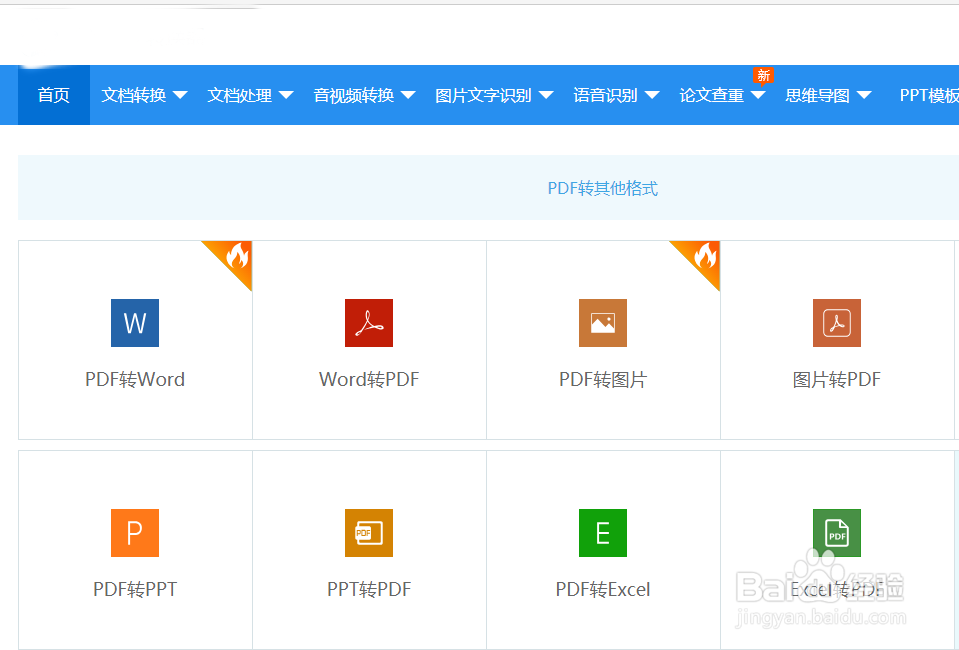Screen dimensions: 959x650
Task: Click the picture icon for PDF转图片
Action: pos(603,323)
